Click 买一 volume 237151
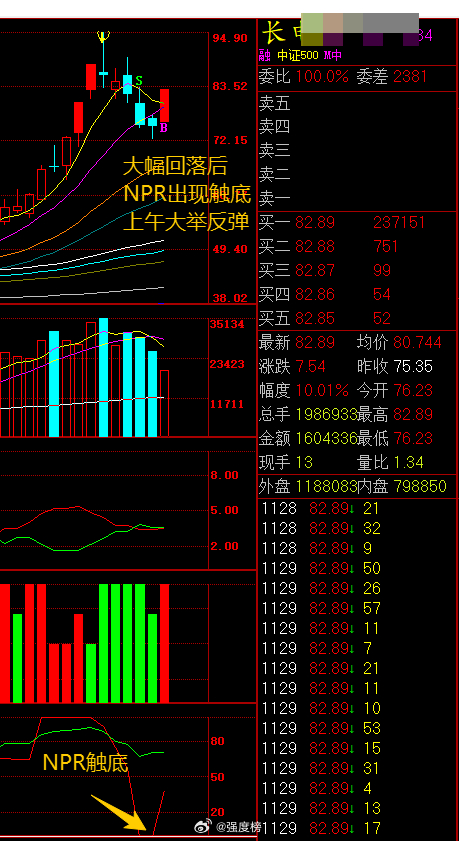459x841 pixels. [399, 223]
